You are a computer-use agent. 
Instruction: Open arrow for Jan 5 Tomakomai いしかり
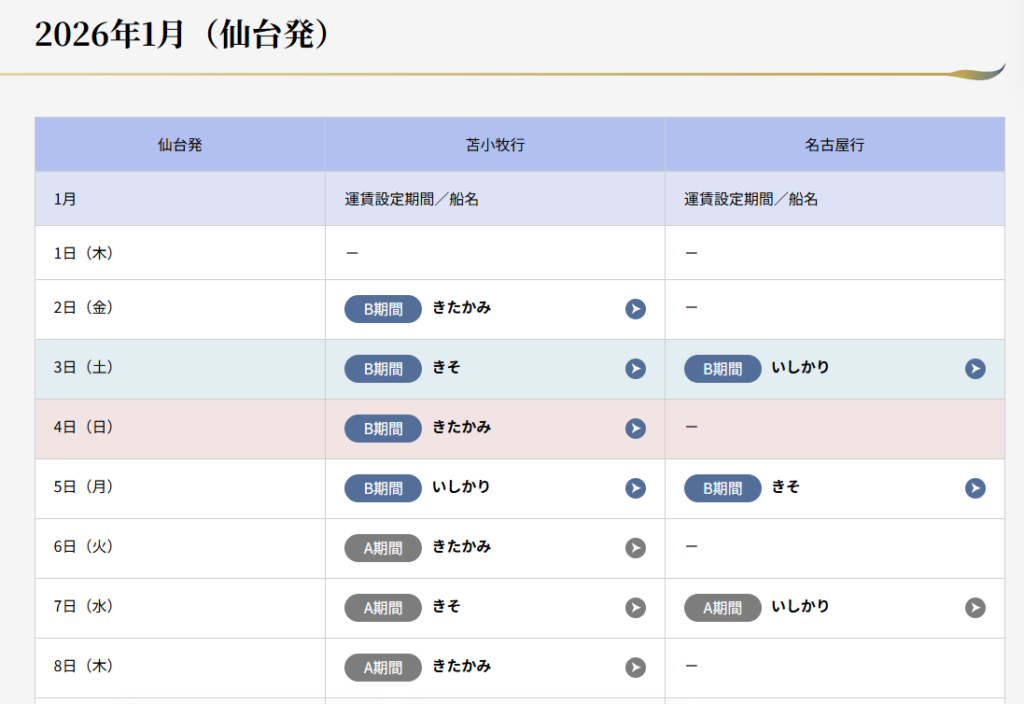click(x=635, y=488)
